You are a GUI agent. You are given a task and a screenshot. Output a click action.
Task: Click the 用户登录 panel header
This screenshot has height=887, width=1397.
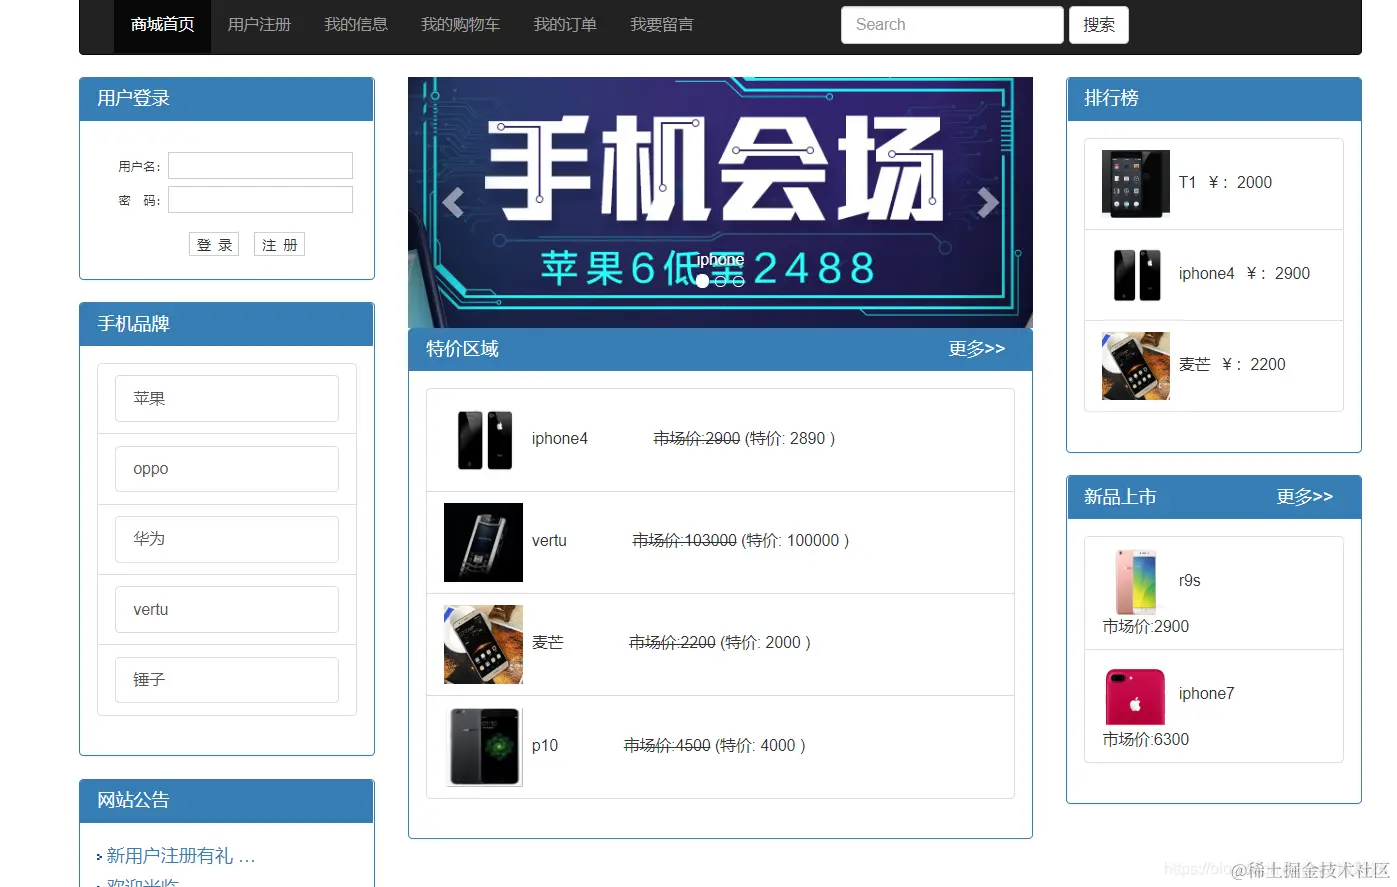pos(227,98)
